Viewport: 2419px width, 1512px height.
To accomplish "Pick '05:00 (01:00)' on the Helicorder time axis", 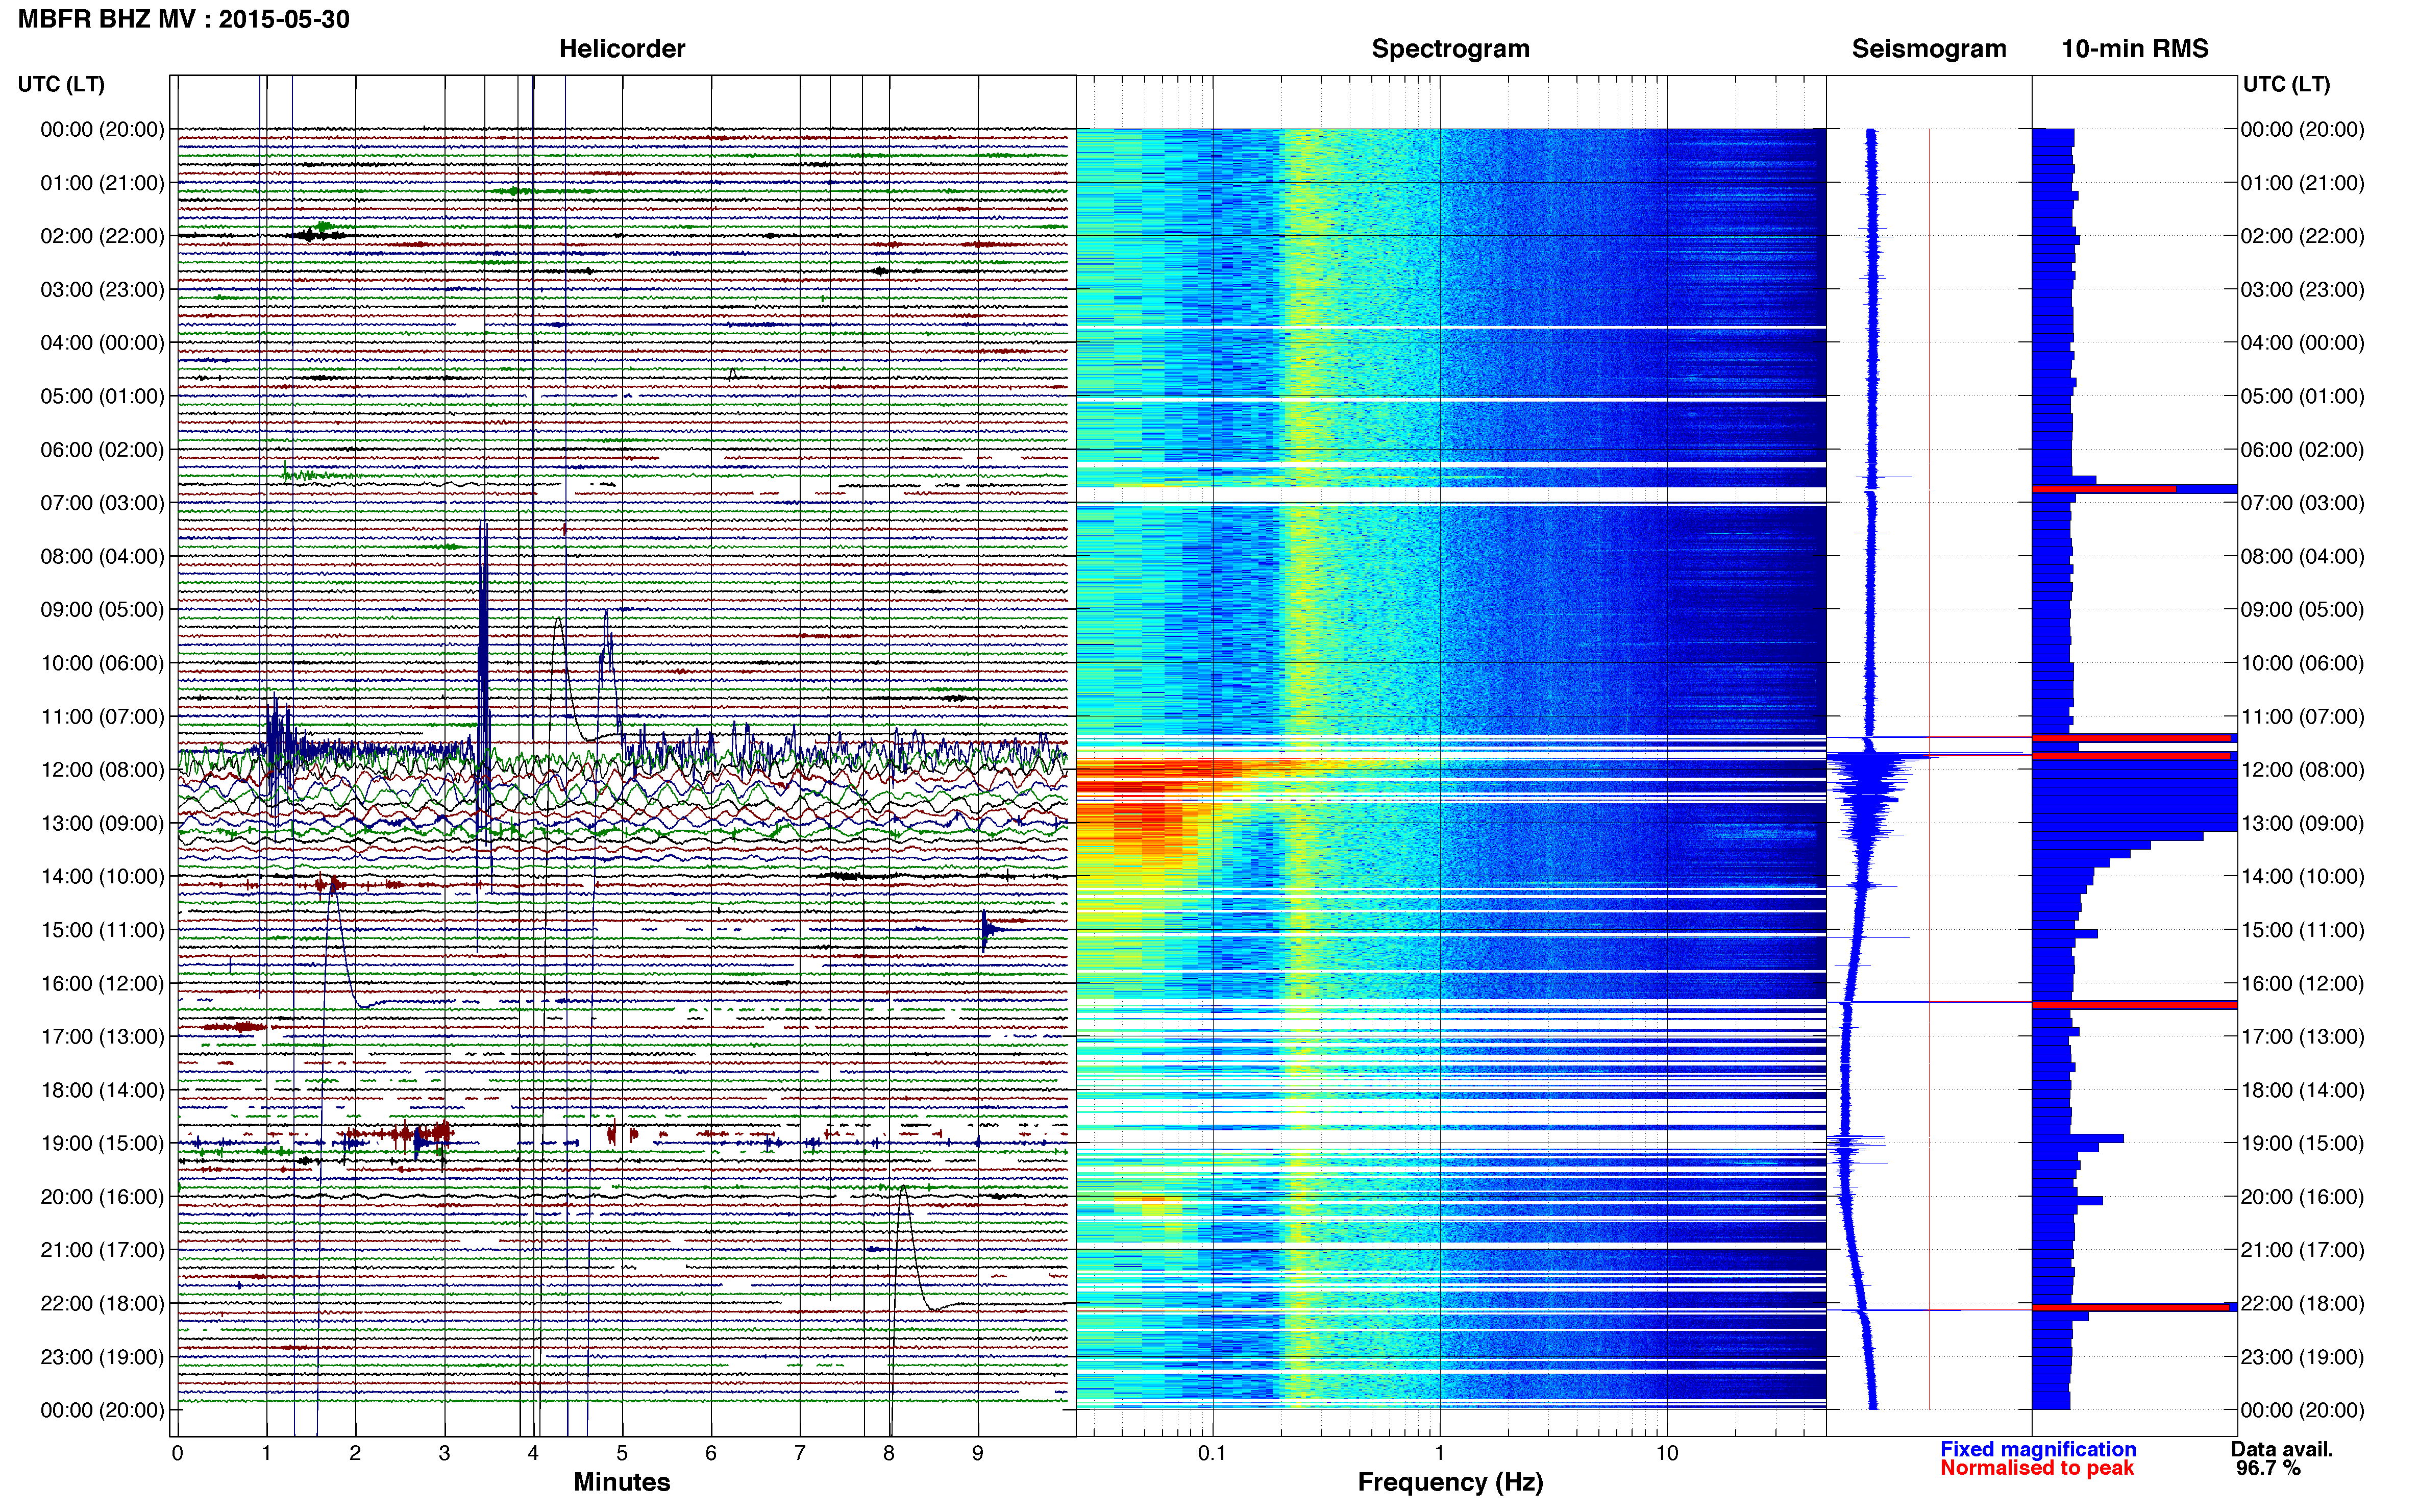I will click(x=102, y=396).
